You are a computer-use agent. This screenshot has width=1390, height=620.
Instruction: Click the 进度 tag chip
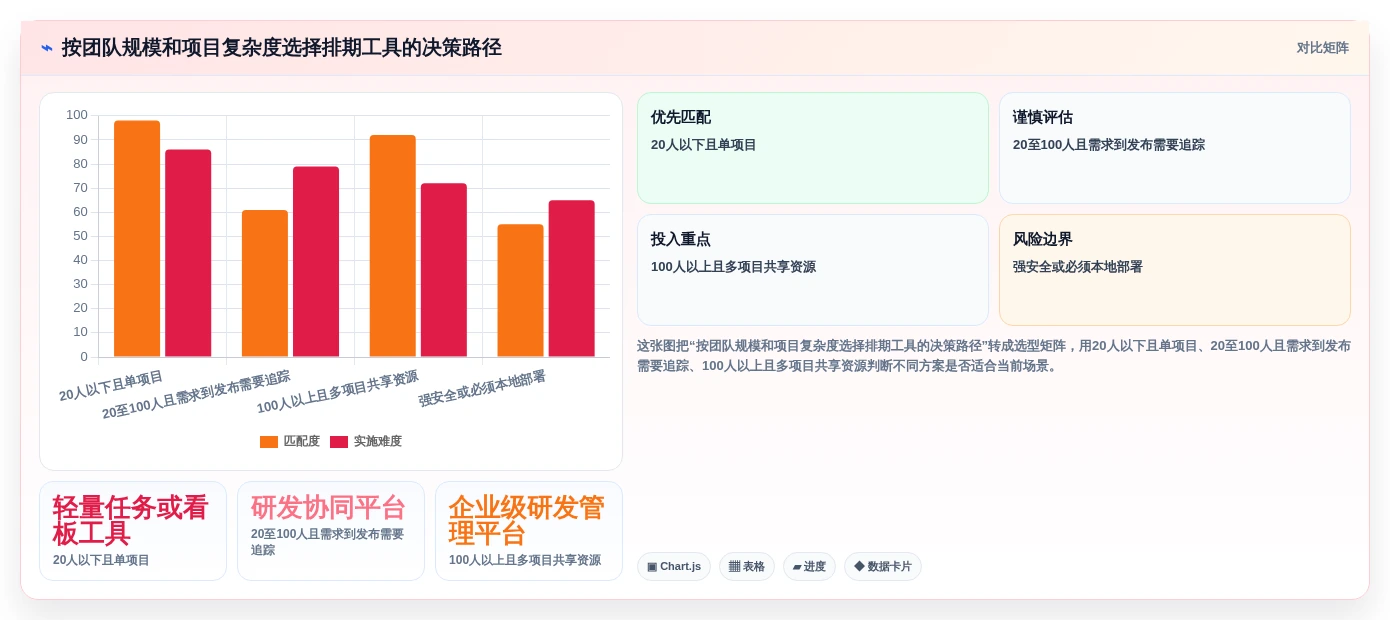point(809,567)
